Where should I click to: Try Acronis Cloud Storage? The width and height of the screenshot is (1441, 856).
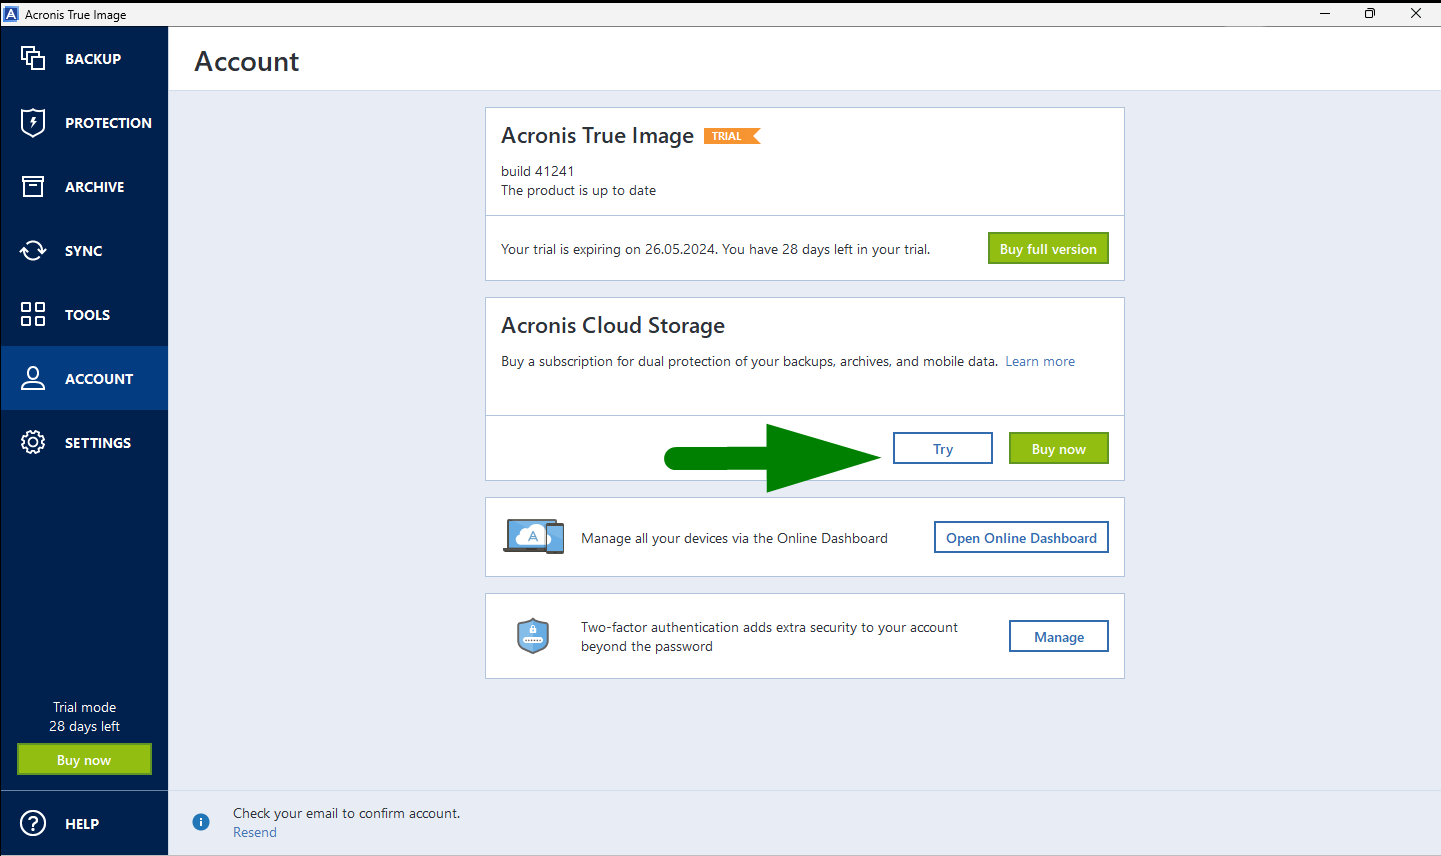click(x=942, y=448)
